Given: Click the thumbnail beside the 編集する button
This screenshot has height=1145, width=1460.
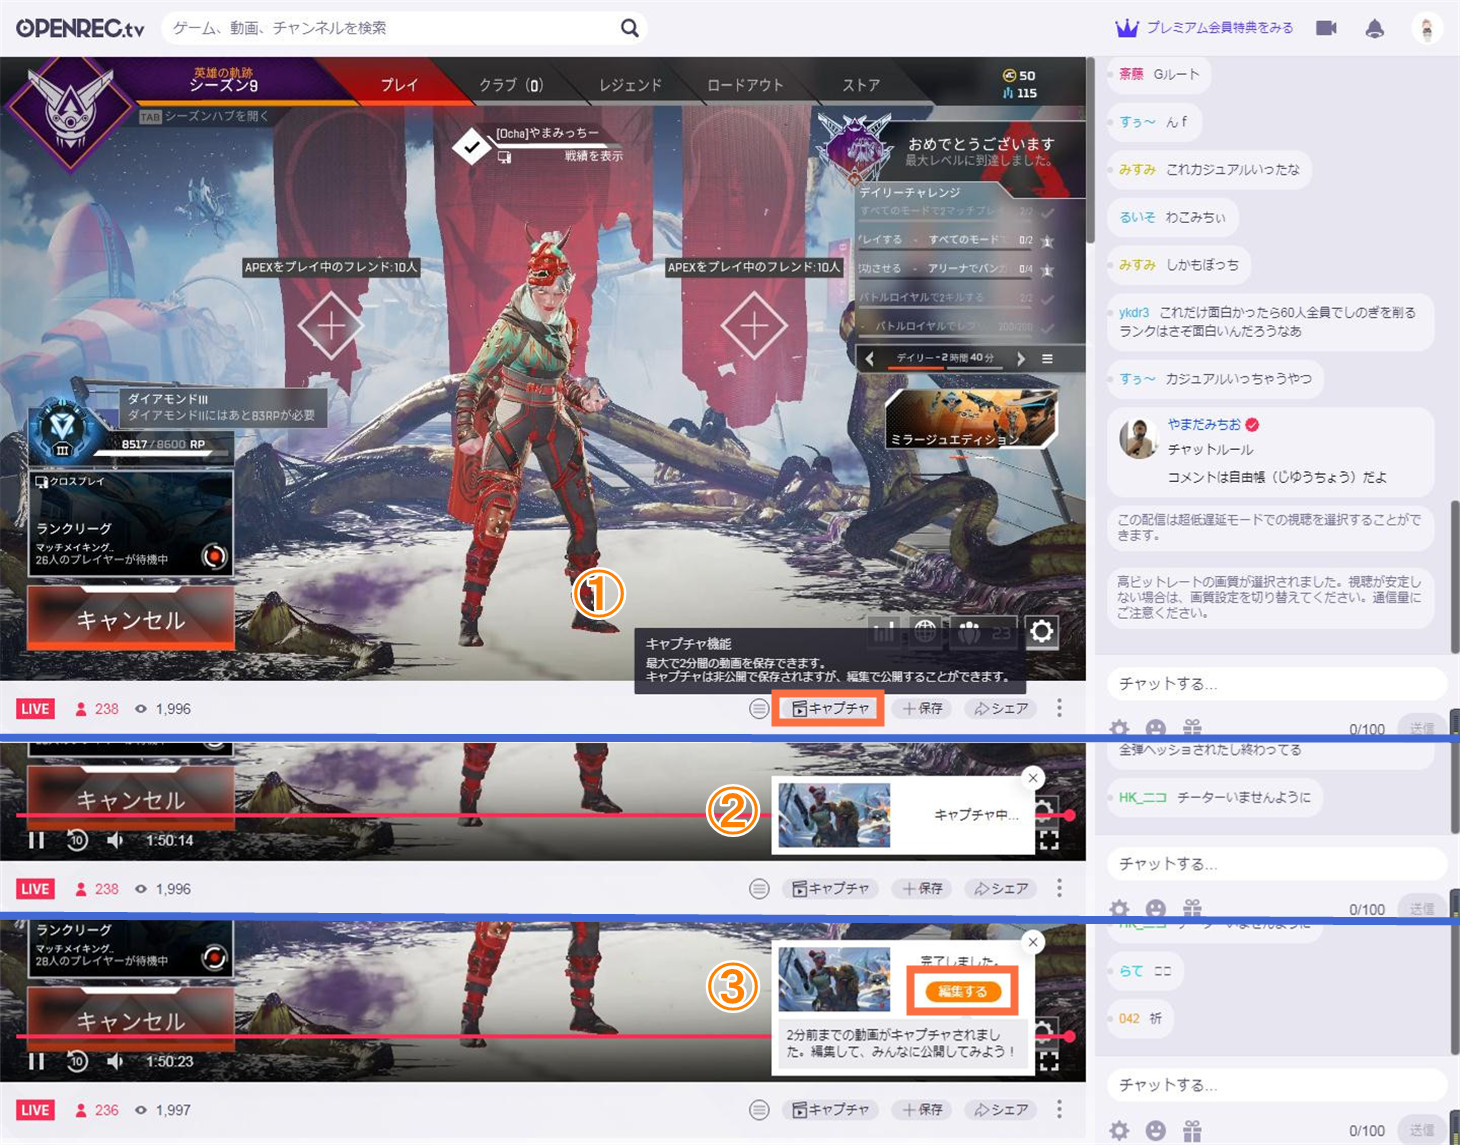Looking at the screenshot, I should (x=834, y=979).
